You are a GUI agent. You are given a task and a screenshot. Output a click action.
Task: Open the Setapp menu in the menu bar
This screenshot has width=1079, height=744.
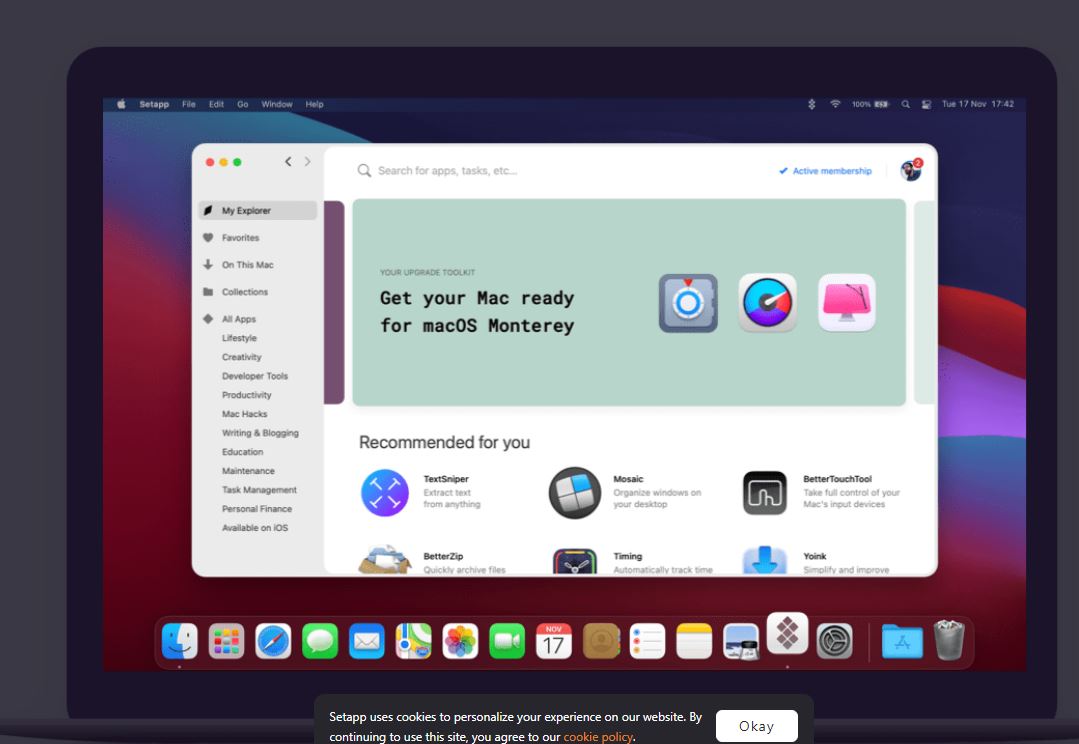[x=154, y=105]
